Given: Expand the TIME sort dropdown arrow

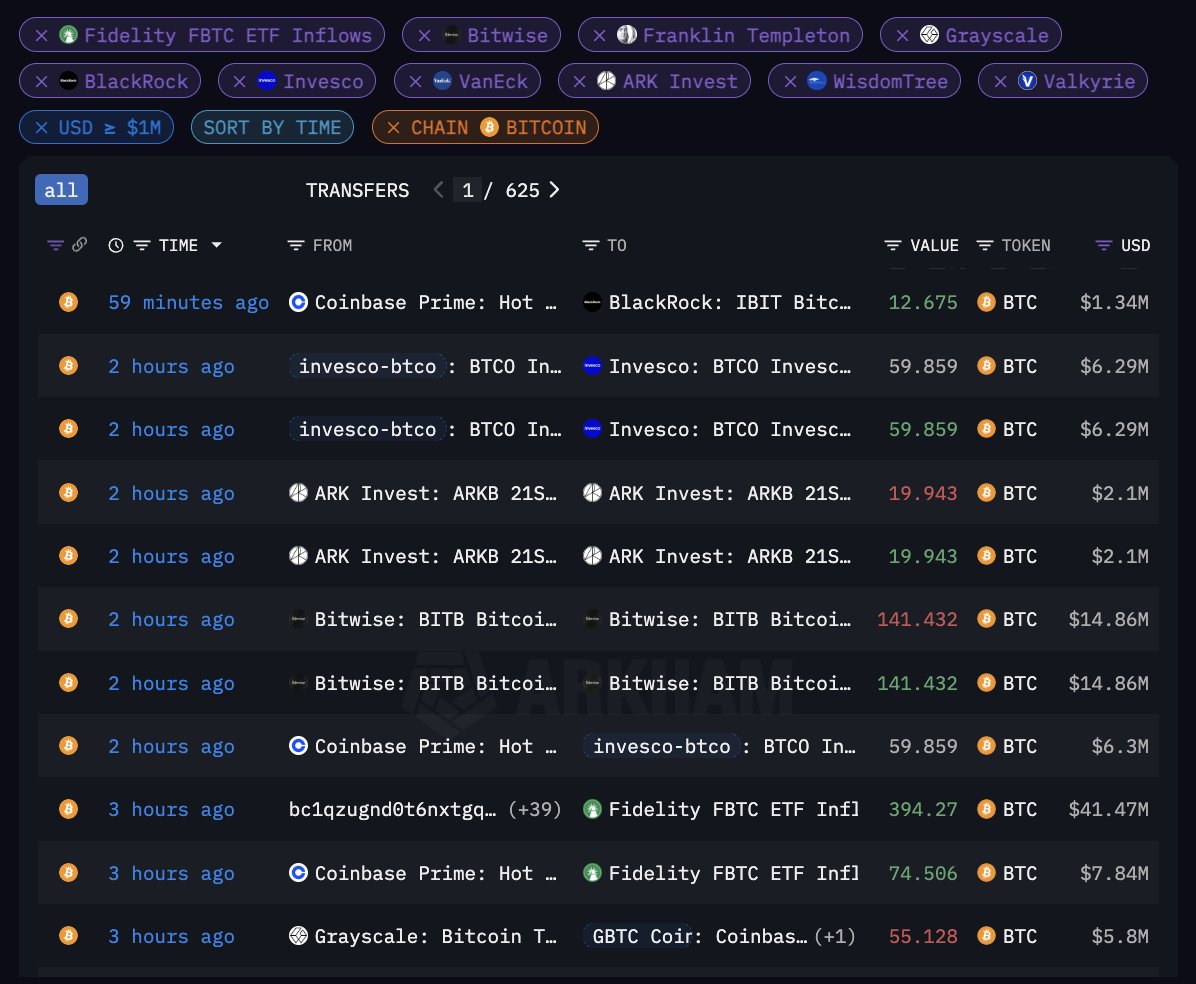Looking at the screenshot, I should 217,246.
